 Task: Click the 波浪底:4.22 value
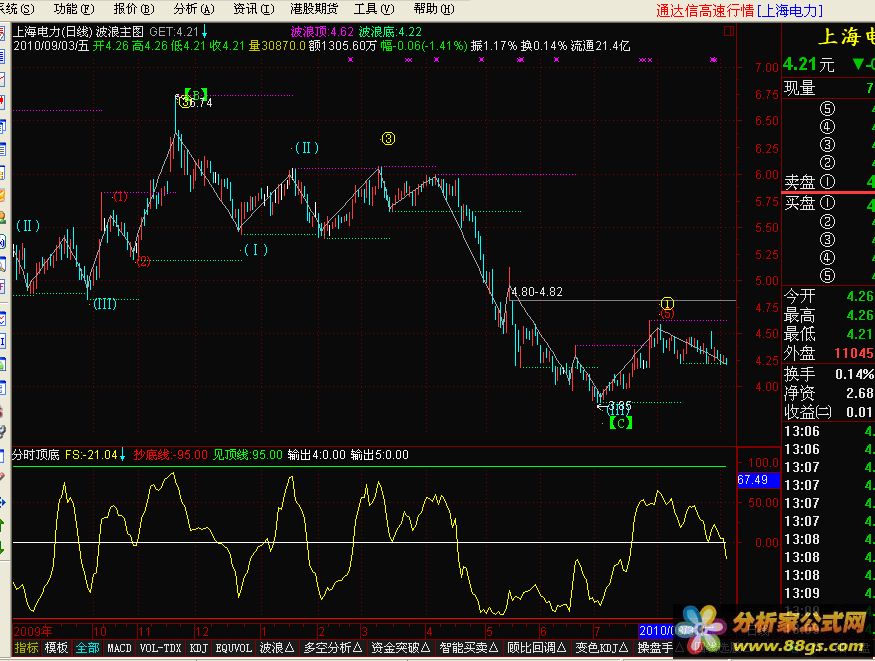(x=390, y=32)
